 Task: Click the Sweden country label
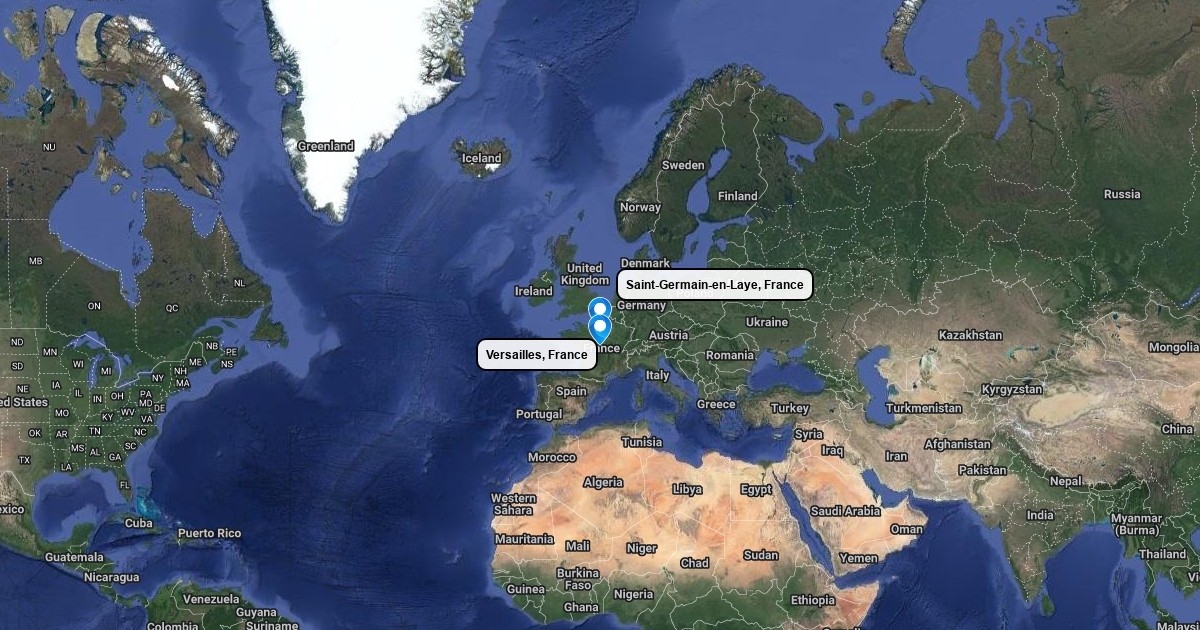point(684,165)
